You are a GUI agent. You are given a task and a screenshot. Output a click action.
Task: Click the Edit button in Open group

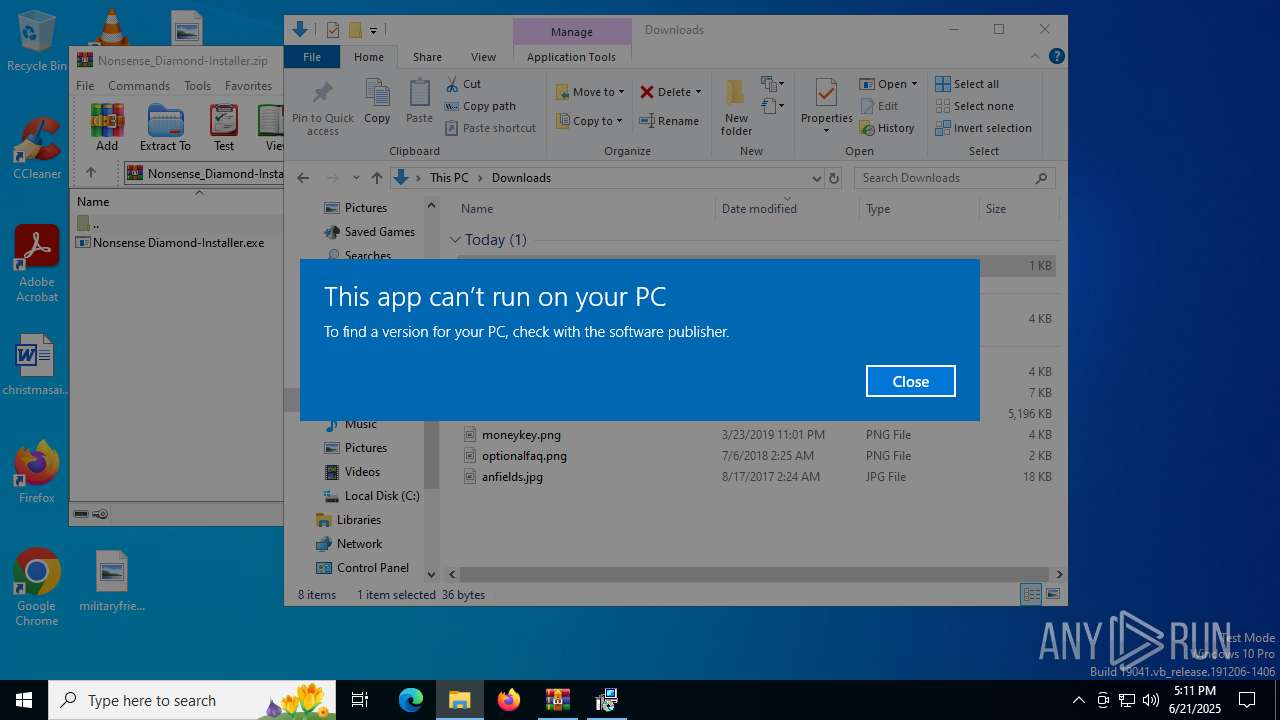pos(879,106)
